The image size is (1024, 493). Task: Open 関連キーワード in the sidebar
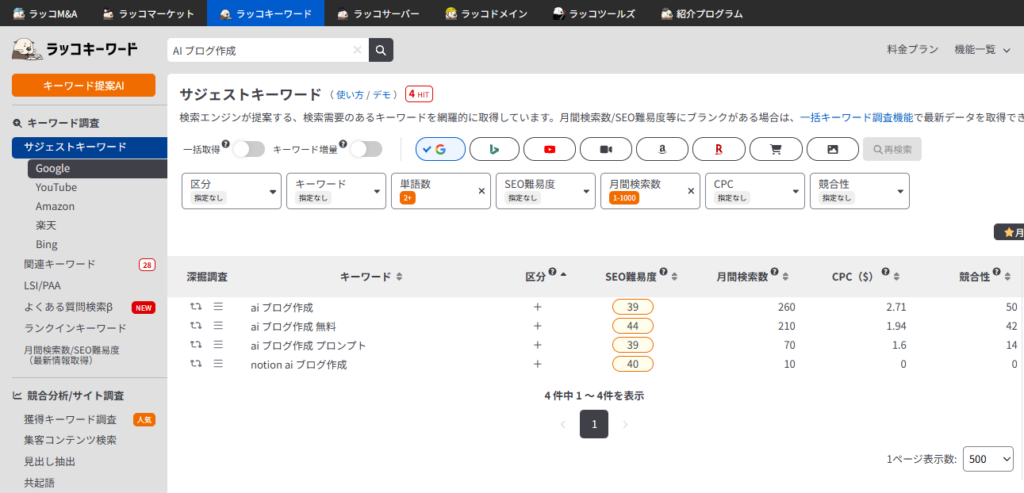[60, 264]
